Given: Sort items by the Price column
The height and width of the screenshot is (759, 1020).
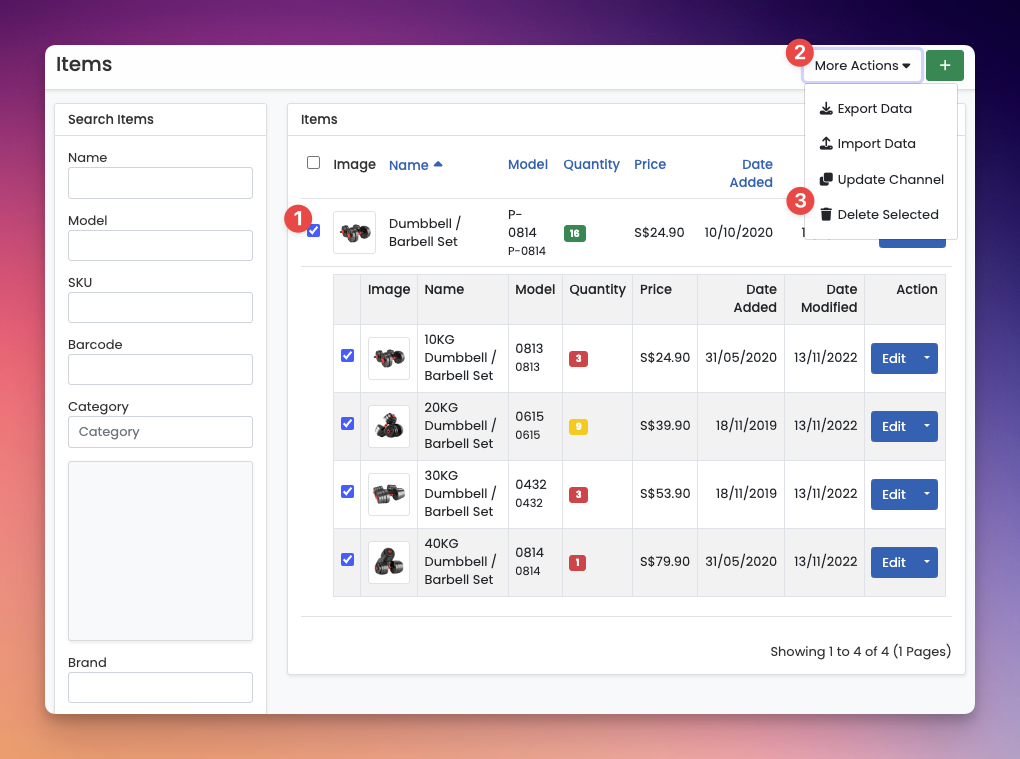Looking at the screenshot, I should pyautogui.click(x=649, y=164).
